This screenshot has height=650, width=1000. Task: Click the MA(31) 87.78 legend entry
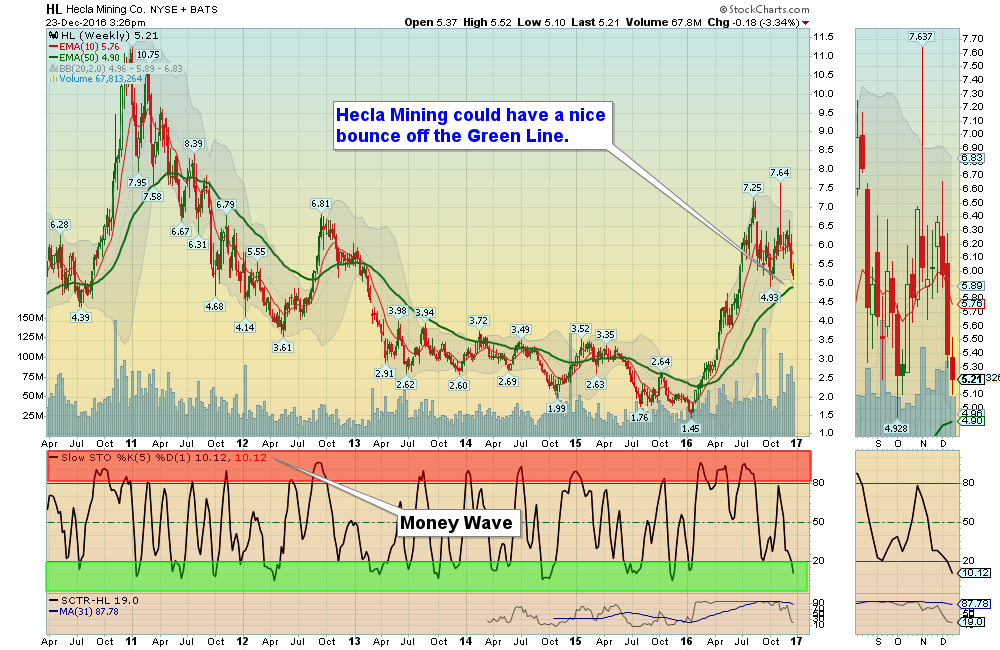click(89, 612)
